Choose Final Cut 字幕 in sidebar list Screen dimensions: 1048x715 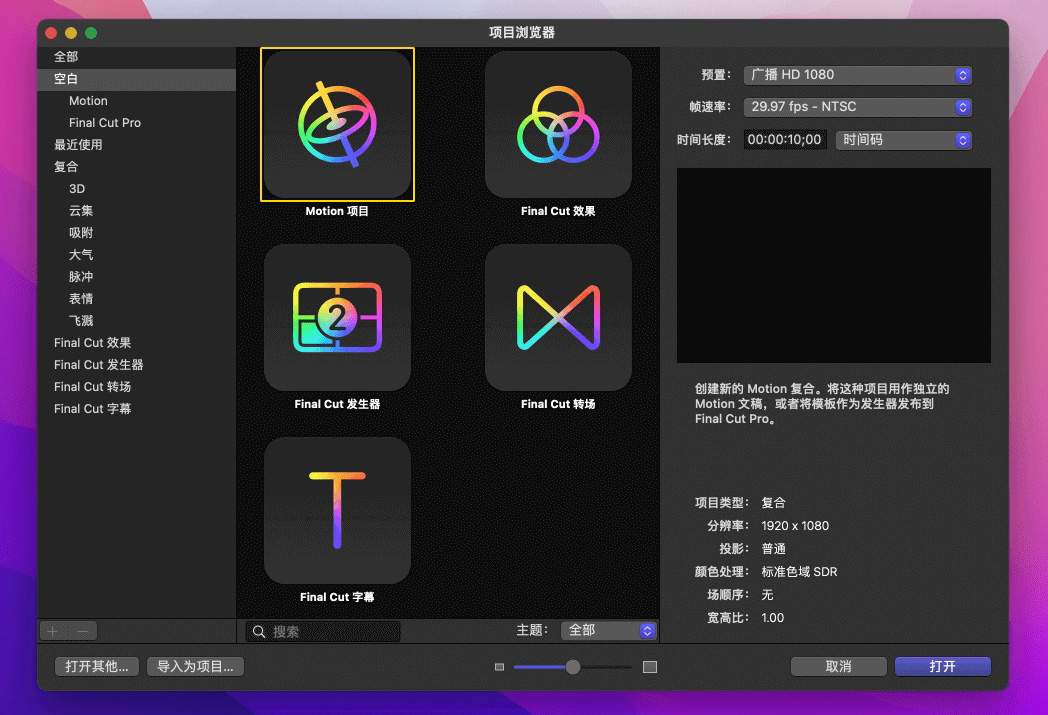pyautogui.click(x=92, y=409)
